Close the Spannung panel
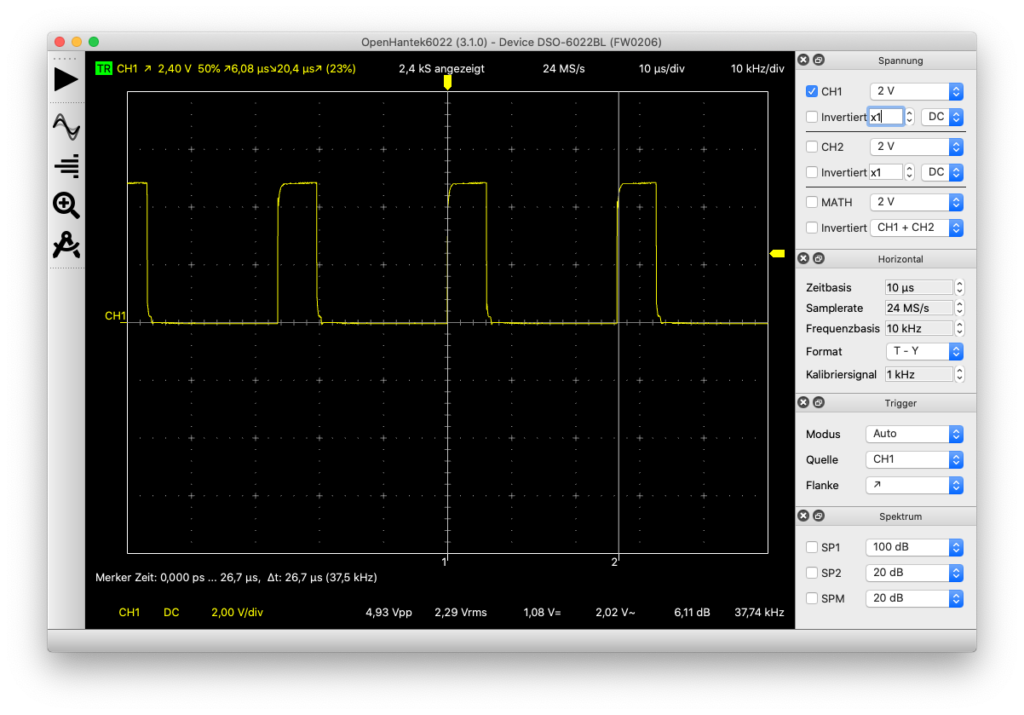Image resolution: width=1024 pixels, height=715 pixels. pos(803,60)
